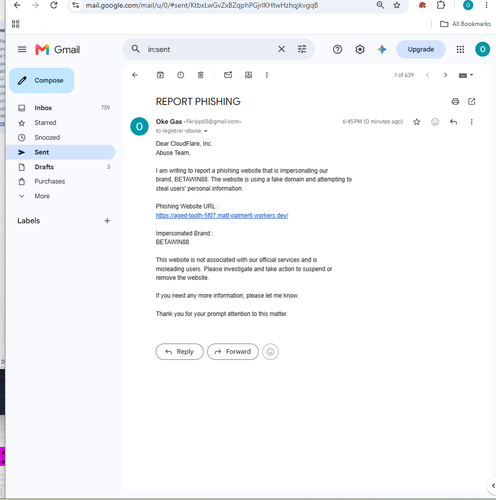Print the REPORT PHISHING email
The height and width of the screenshot is (500, 496).
[x=455, y=101]
